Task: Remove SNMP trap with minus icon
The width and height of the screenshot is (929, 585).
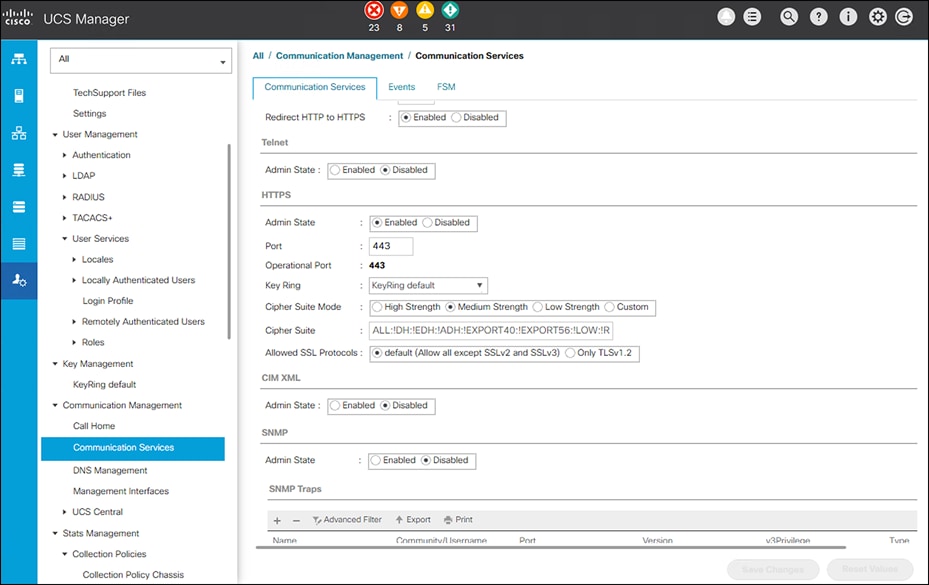Action: click(296, 520)
